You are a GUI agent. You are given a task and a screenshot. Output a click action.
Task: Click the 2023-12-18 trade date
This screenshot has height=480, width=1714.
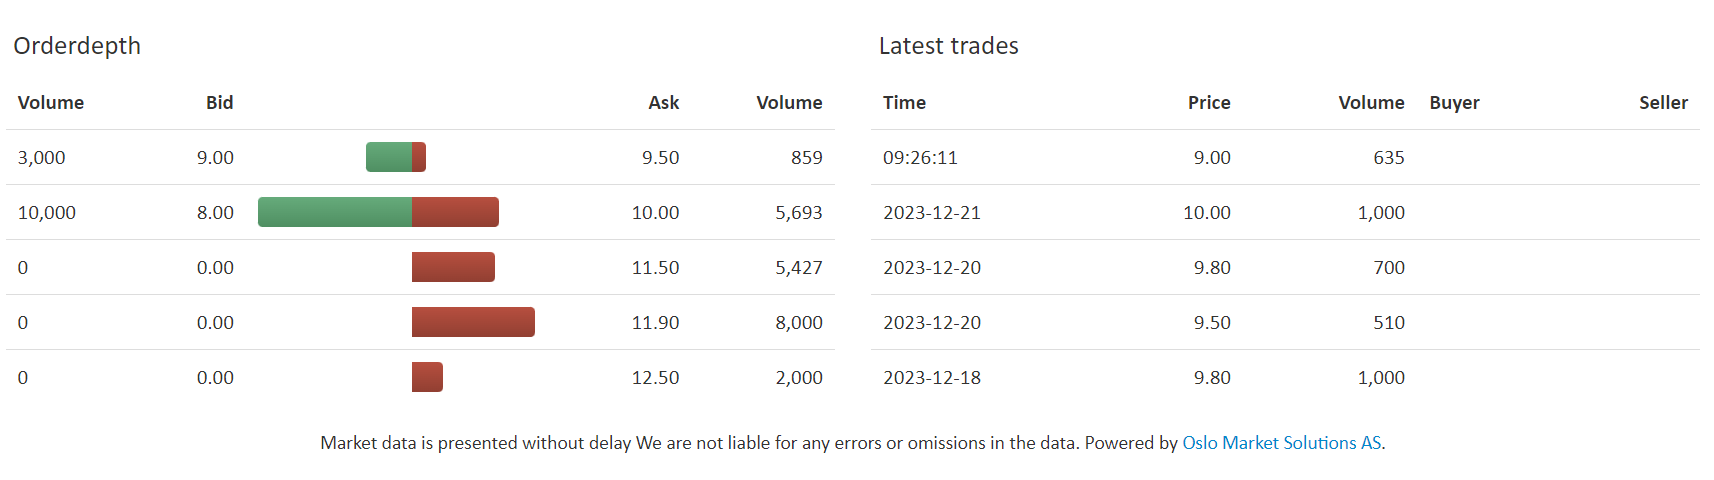click(x=932, y=378)
